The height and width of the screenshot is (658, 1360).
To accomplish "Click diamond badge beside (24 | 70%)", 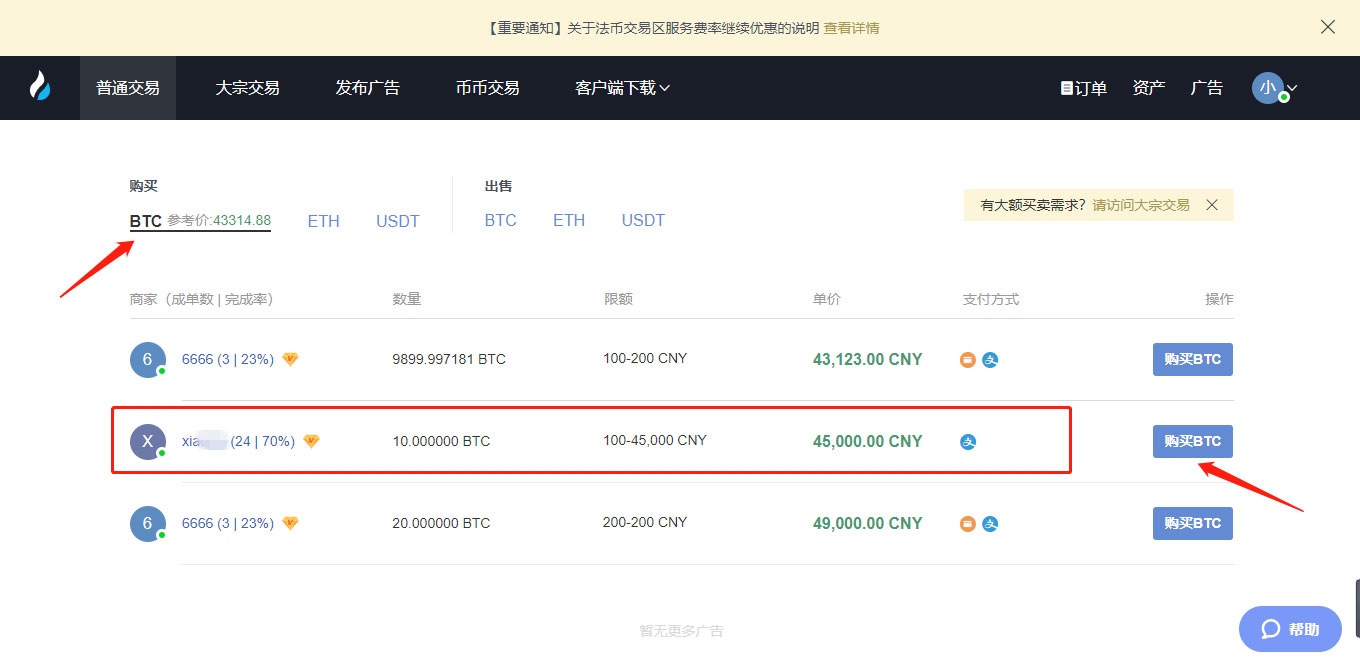I will 311,441.
